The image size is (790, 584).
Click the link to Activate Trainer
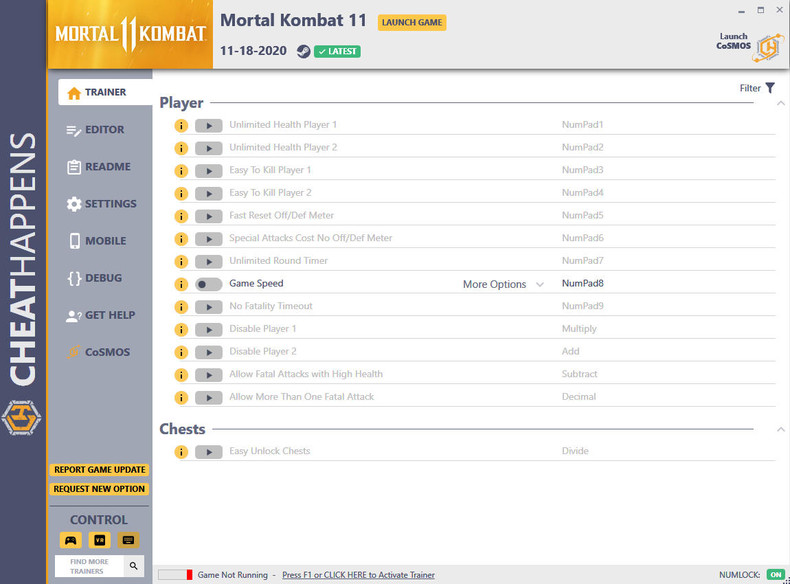point(358,575)
